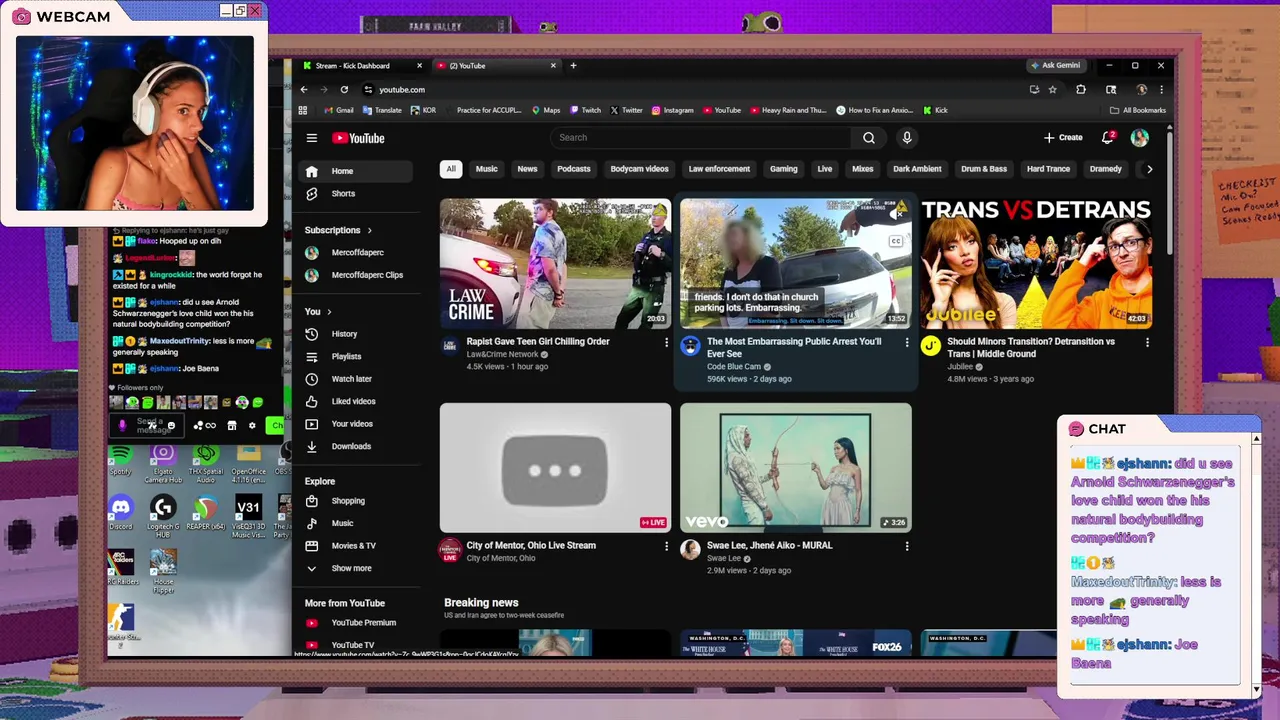Viewport: 1280px width, 720px height.
Task: Expand the Subscriptions section
Action: (339, 230)
